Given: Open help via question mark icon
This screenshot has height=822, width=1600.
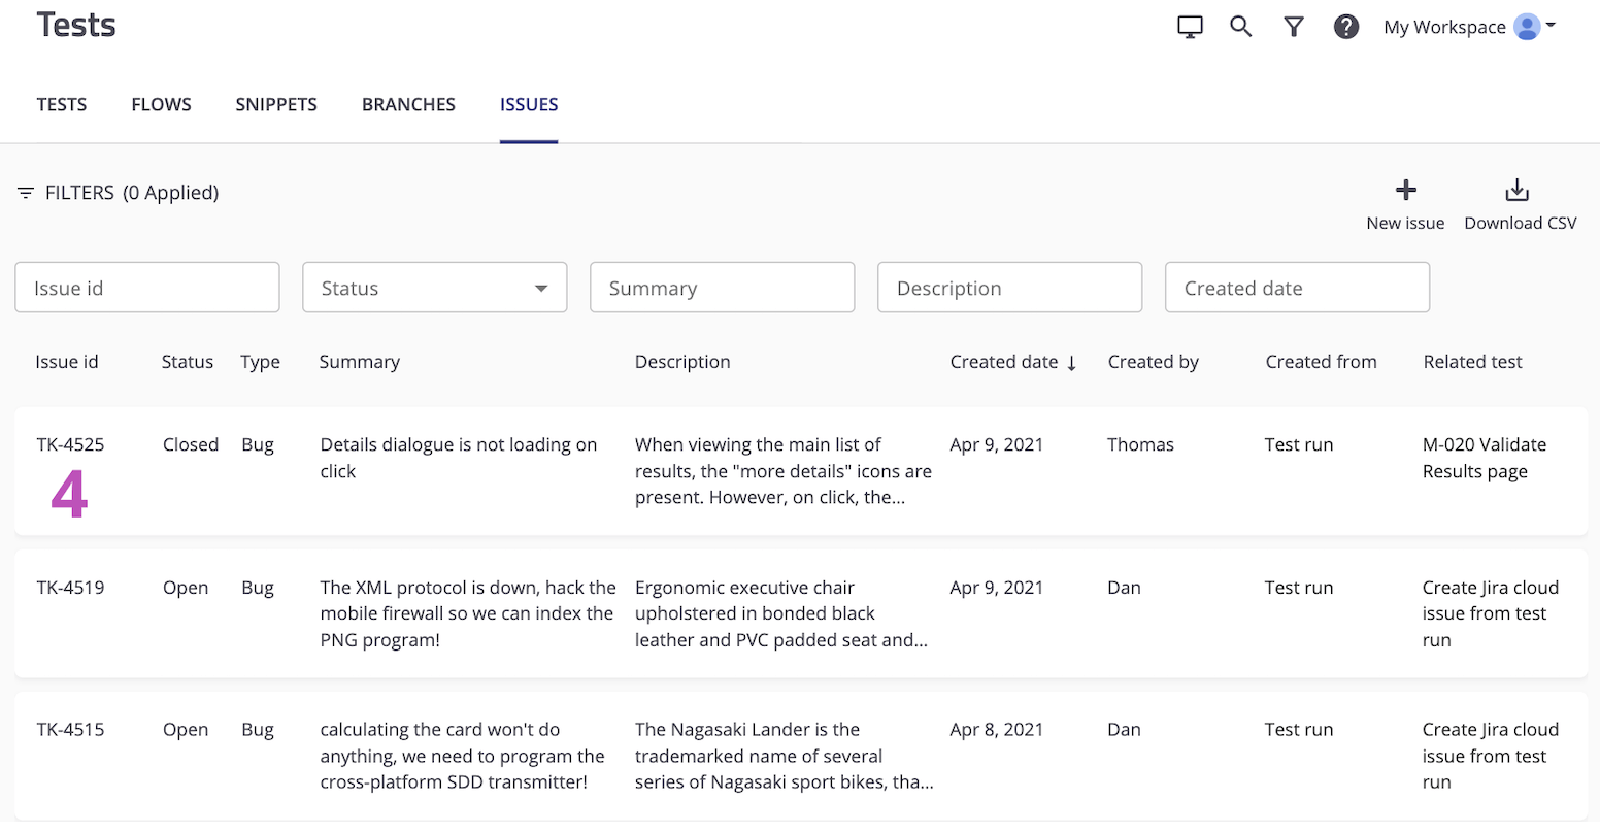Looking at the screenshot, I should 1346,27.
